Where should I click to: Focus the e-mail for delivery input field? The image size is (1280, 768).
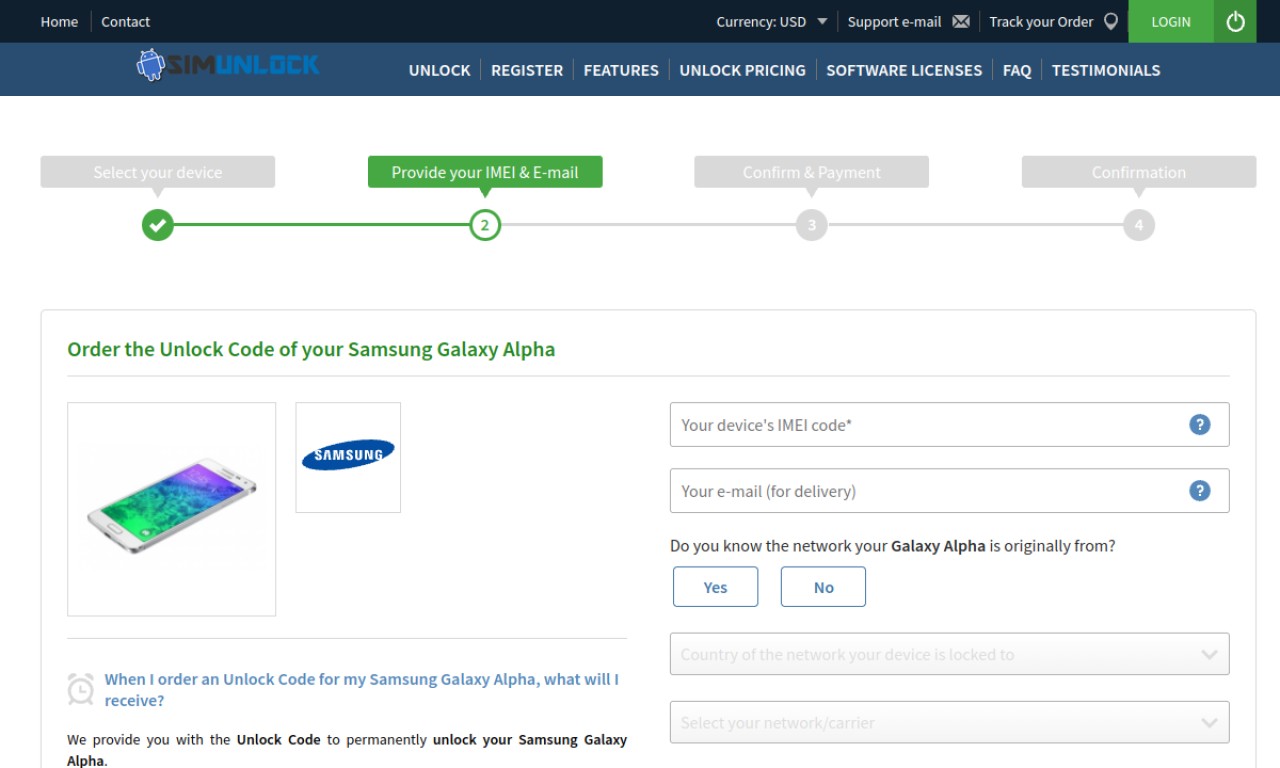[949, 490]
